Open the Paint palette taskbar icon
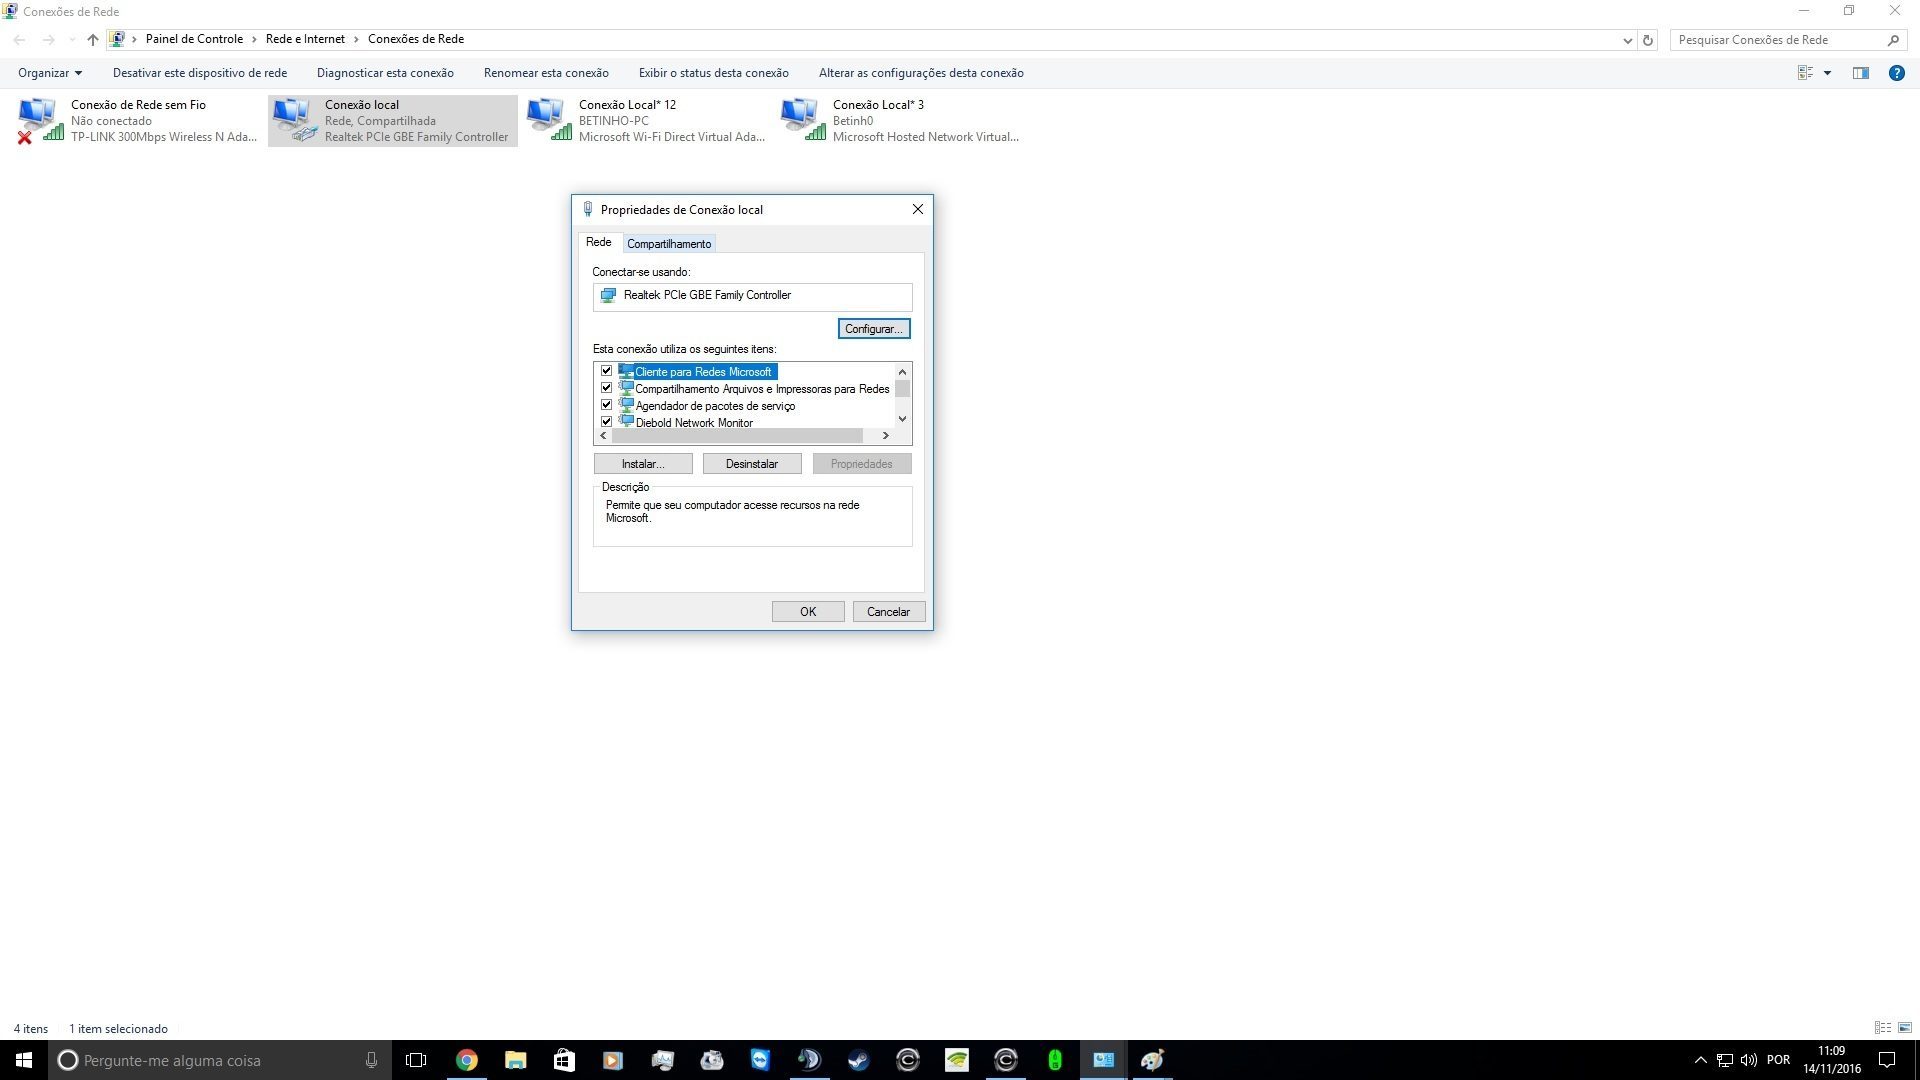Image resolution: width=1920 pixels, height=1080 pixels. coord(1152,1060)
